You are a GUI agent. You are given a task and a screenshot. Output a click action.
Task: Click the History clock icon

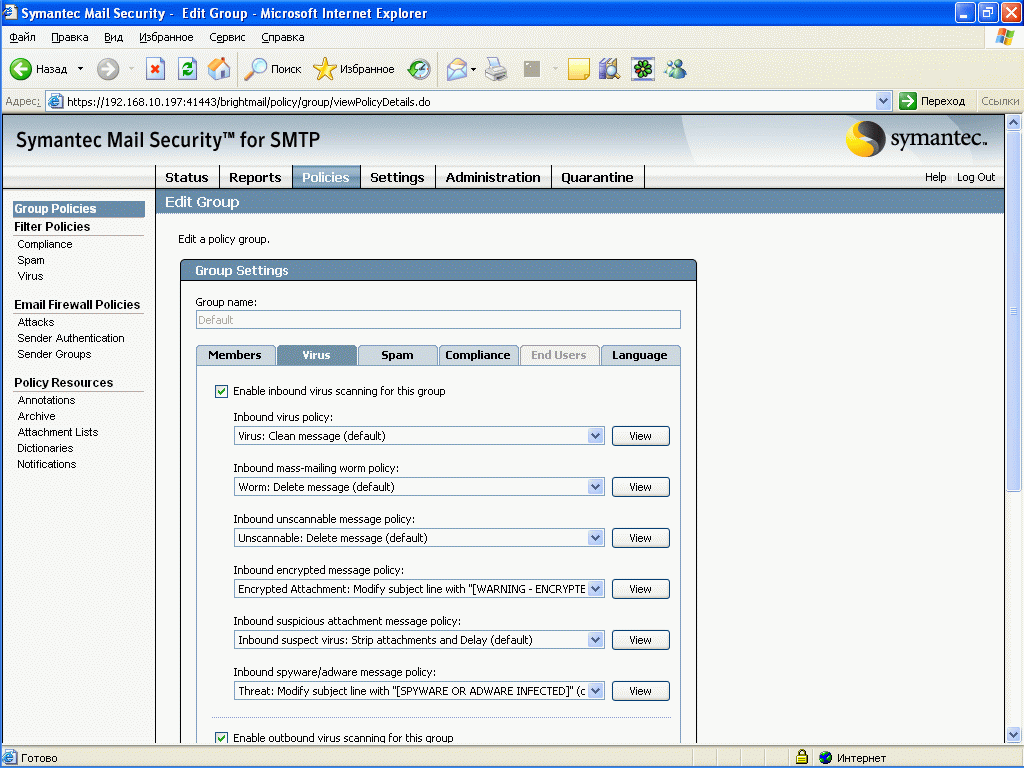[419, 69]
